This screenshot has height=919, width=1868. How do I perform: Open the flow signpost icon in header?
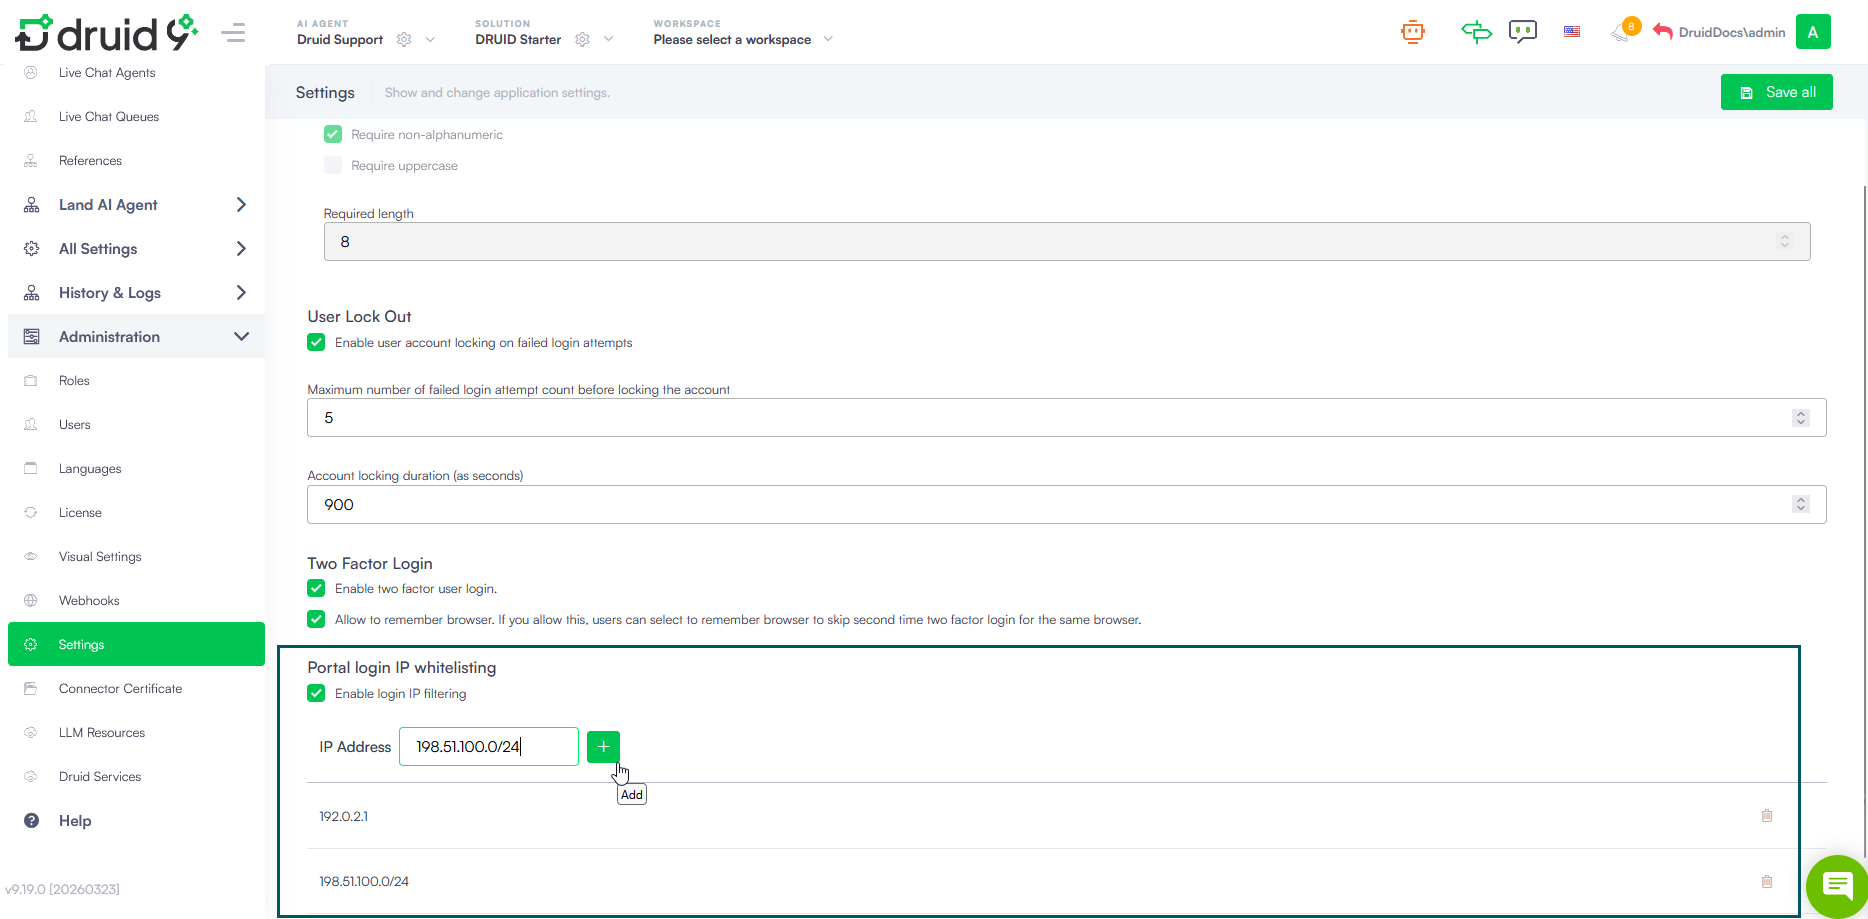point(1476,32)
